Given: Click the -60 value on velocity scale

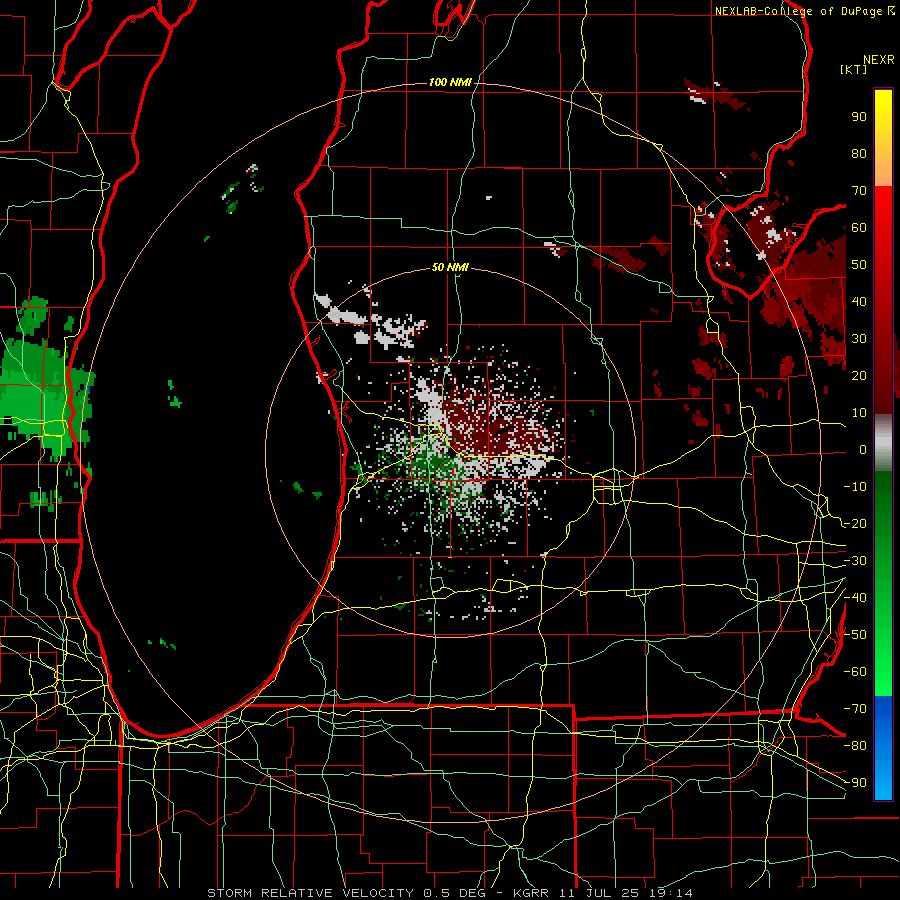Looking at the screenshot, I should (x=855, y=672).
